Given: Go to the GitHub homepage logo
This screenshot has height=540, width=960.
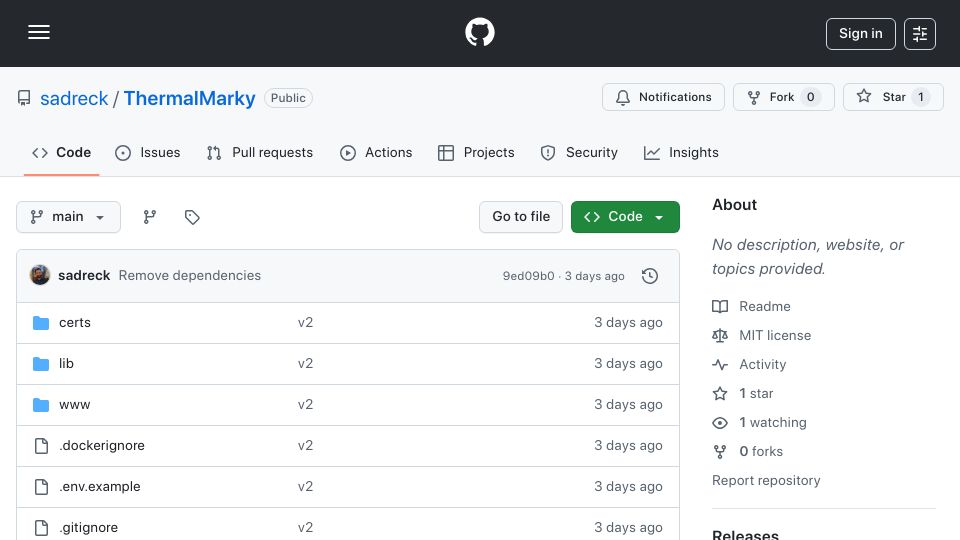Looking at the screenshot, I should click(x=479, y=32).
